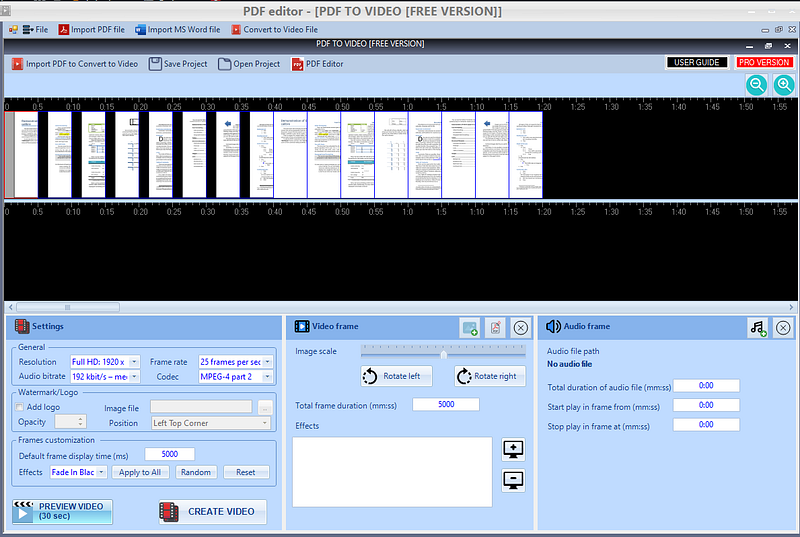Click the 1:0 marker on the upper timeline ruler
Screen dimensions: 800x537
pyautogui.click(x=408, y=107)
